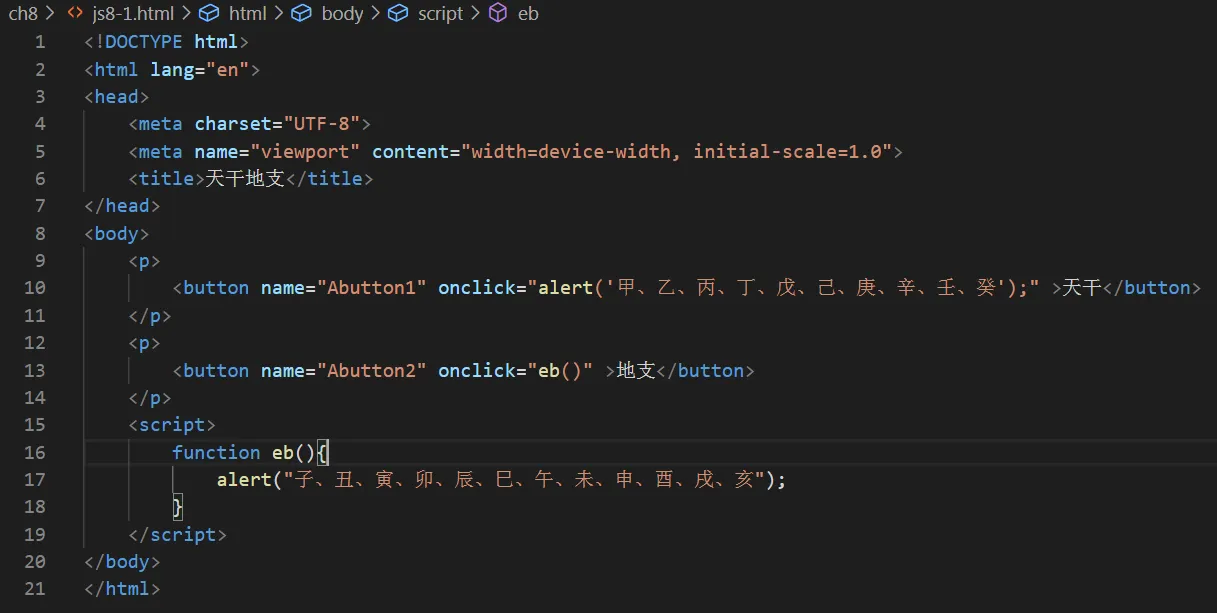Image resolution: width=1217 pixels, height=613 pixels.
Task: Click the symbol icon before eb breadcrumb
Action: point(497,14)
